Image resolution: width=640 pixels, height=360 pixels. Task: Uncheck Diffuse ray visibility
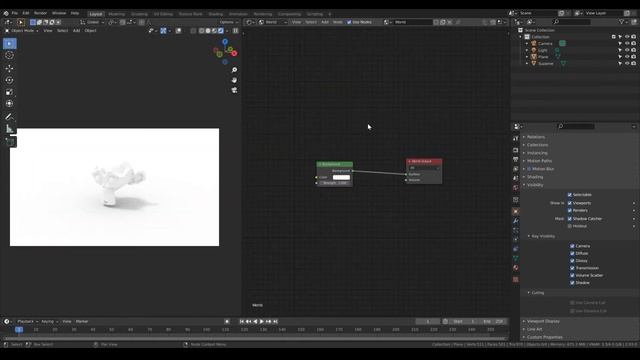click(x=572, y=253)
